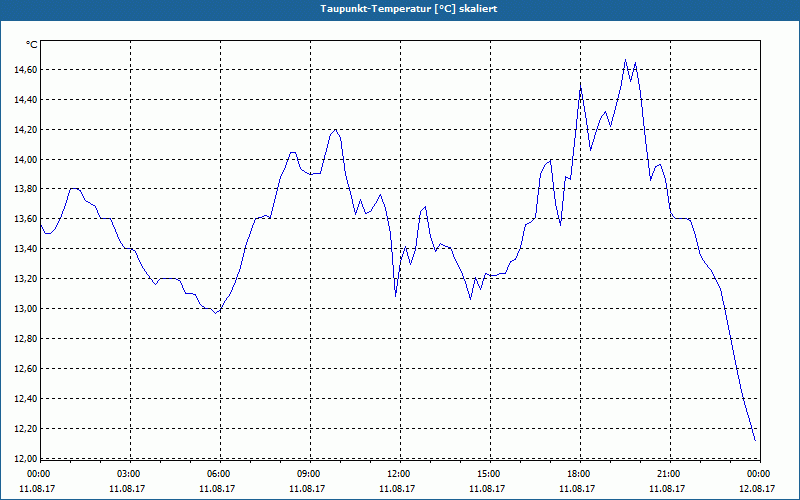The width and height of the screenshot is (800, 500).
Task: Select the 13,00 y-axis value
Action: 25,309
